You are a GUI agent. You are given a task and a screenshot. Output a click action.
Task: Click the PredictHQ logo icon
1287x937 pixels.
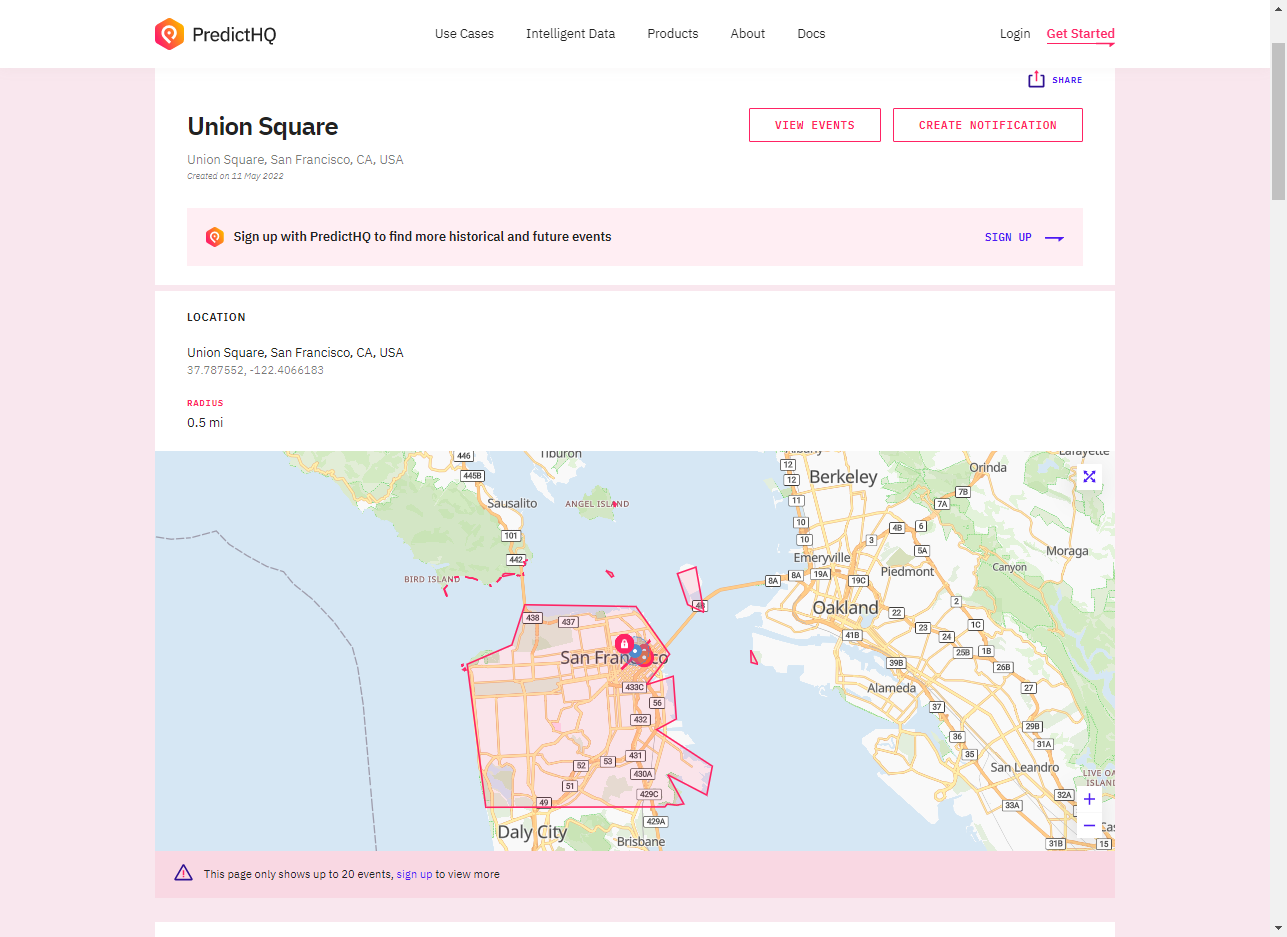click(169, 34)
